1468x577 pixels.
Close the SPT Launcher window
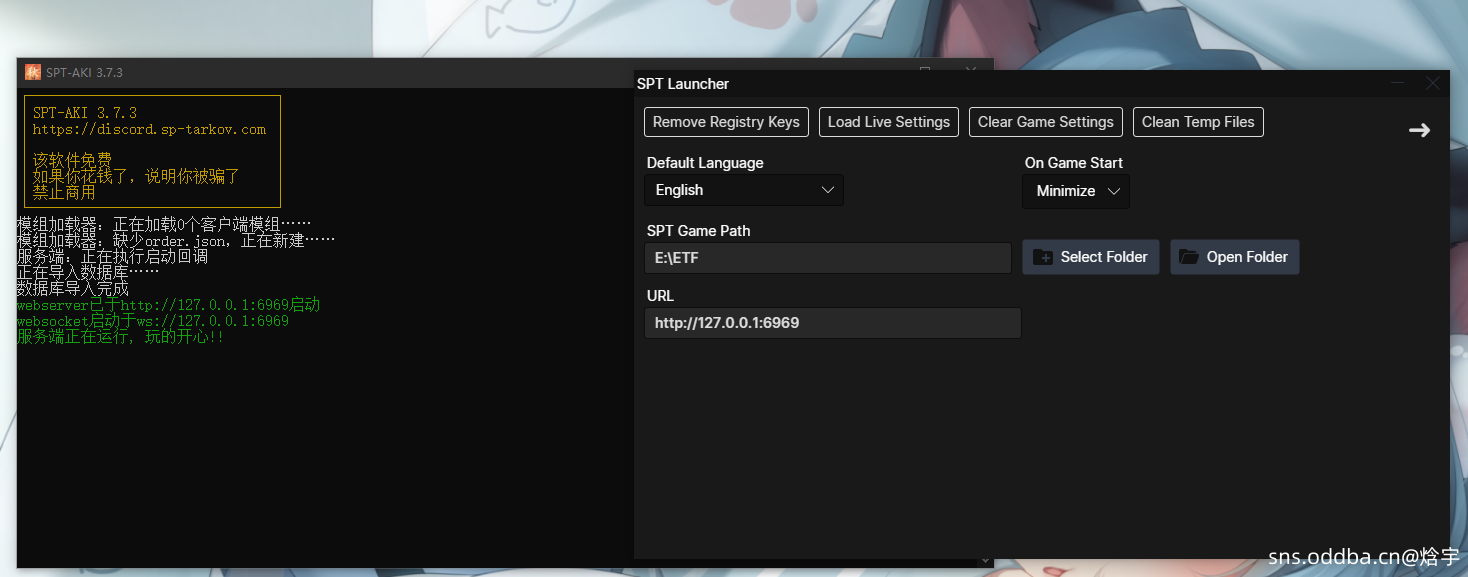[x=1432, y=83]
